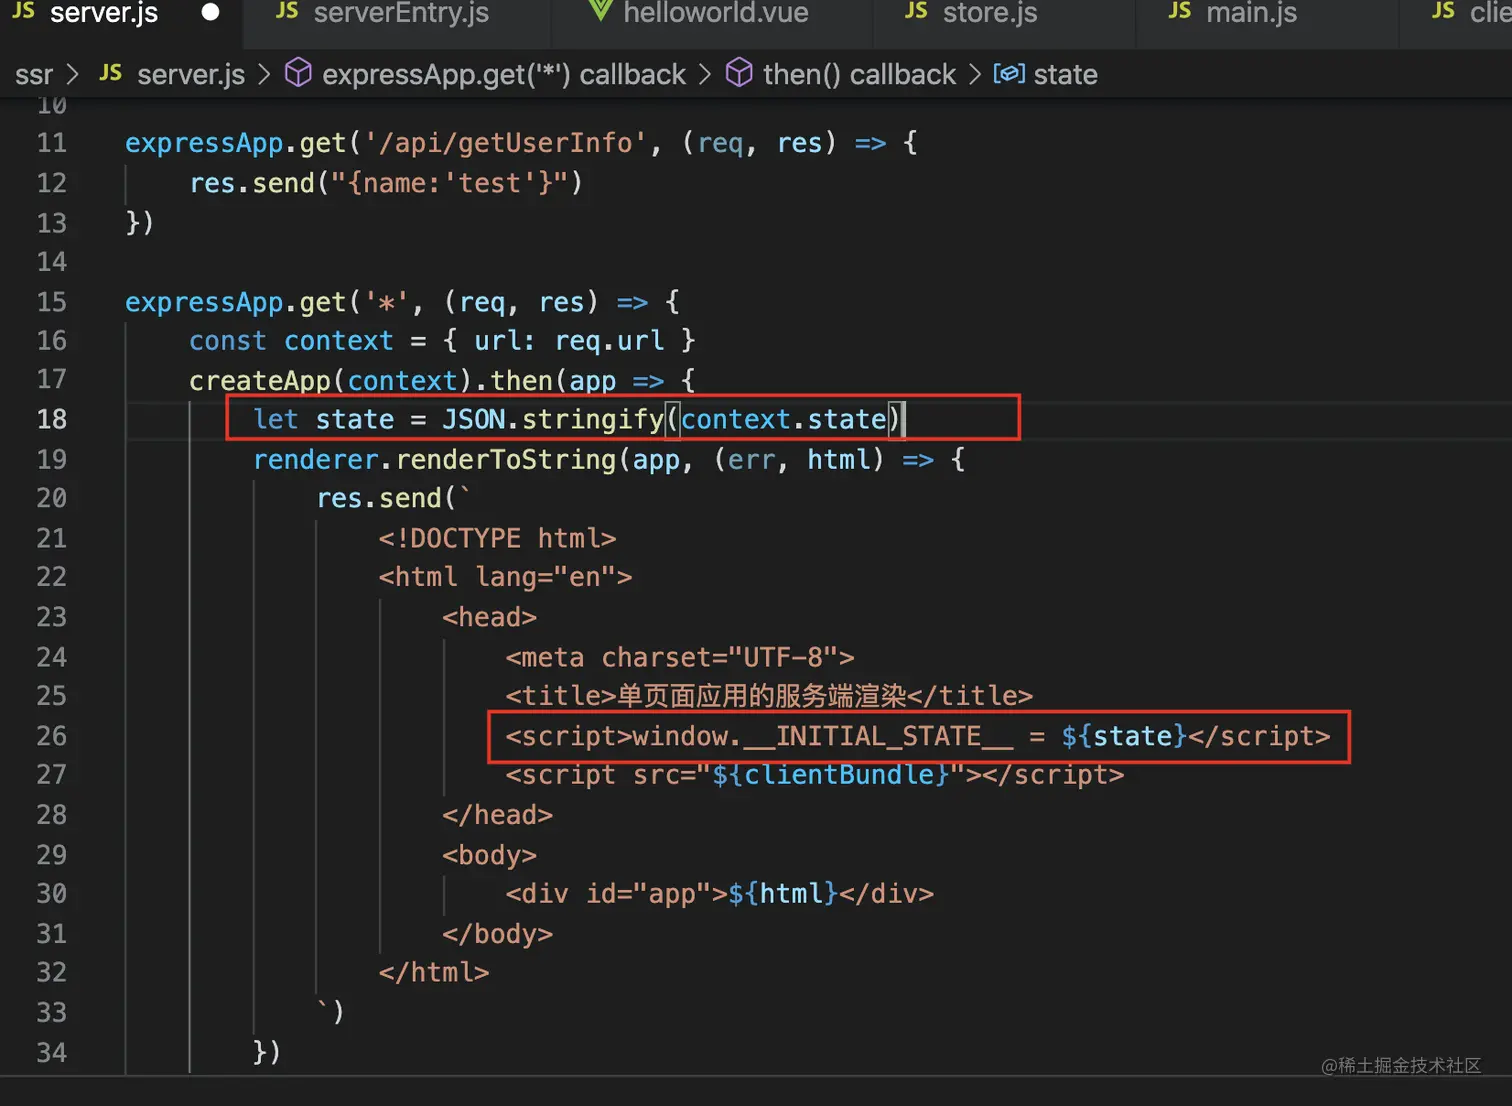This screenshot has width=1512, height=1106.
Task: Click the JS icon on serverEntry.js tab
Action: 287,12
